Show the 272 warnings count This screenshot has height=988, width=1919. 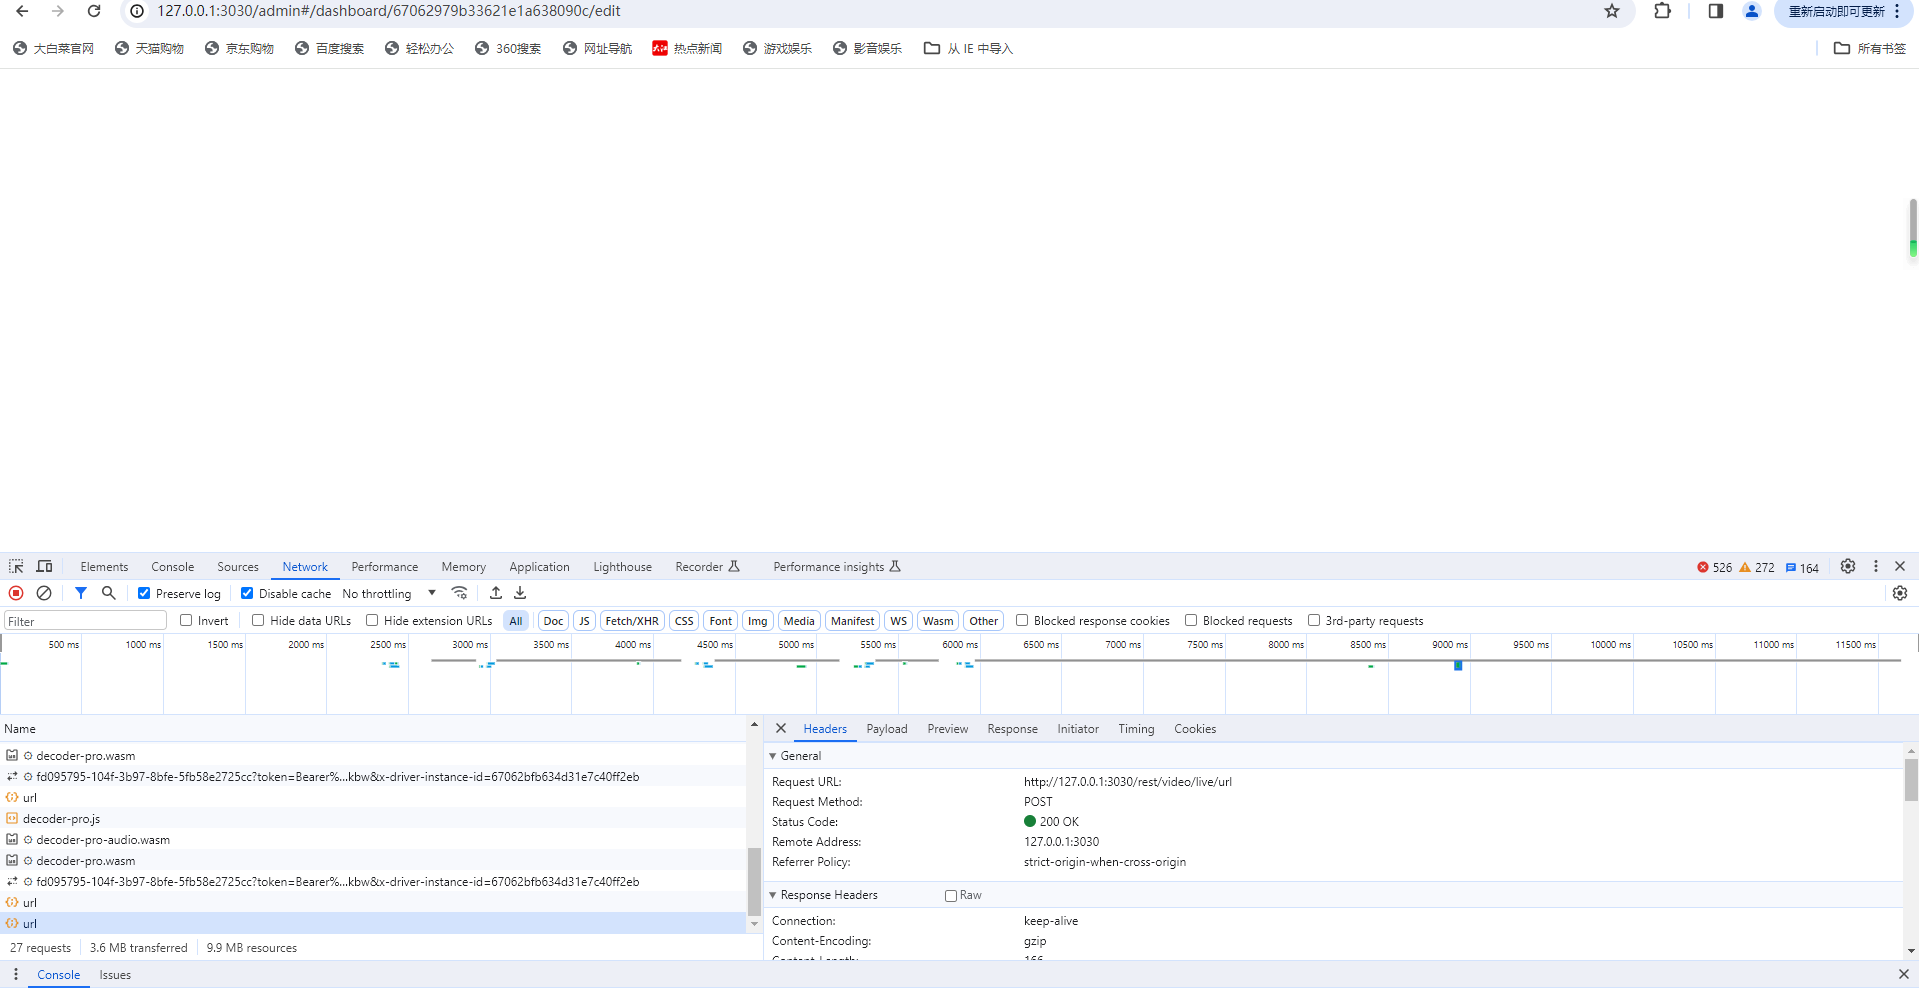coord(1757,567)
